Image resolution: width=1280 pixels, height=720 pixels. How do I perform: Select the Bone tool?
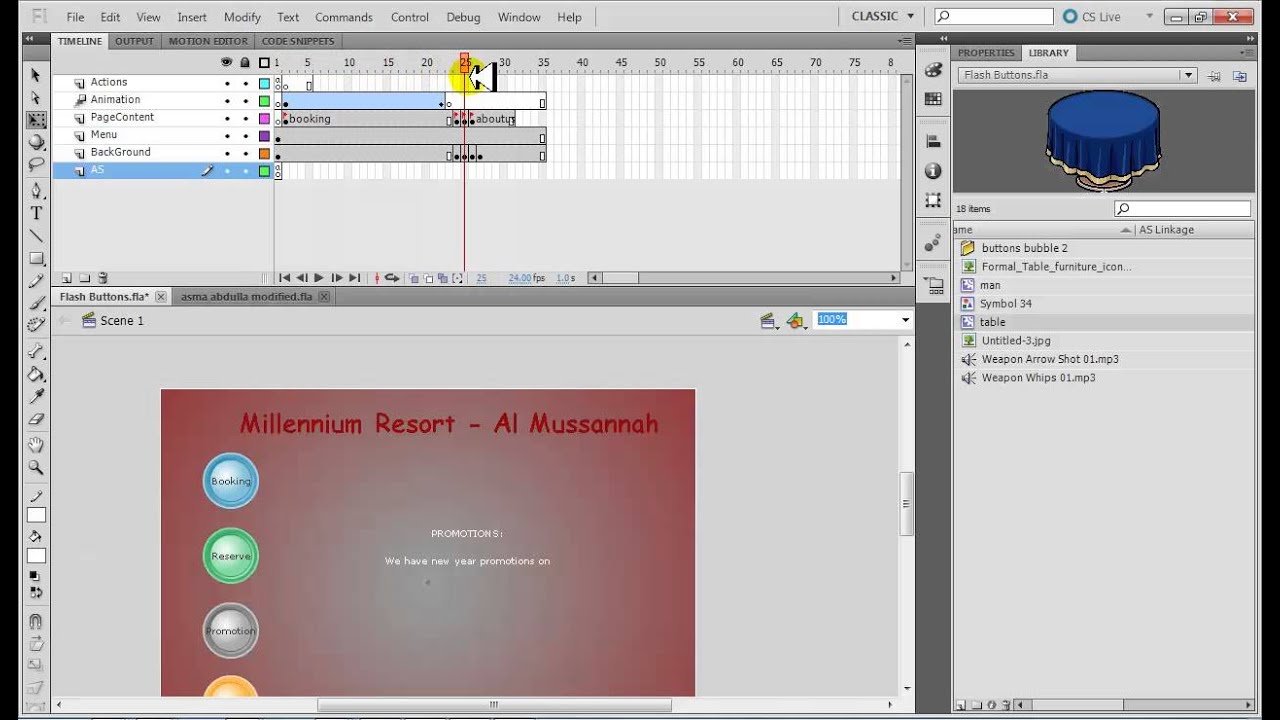point(36,351)
